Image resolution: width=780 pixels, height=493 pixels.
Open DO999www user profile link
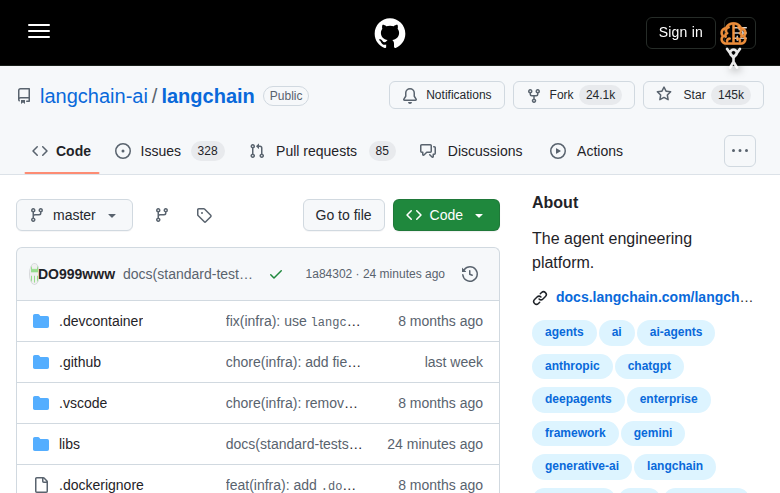point(77,274)
